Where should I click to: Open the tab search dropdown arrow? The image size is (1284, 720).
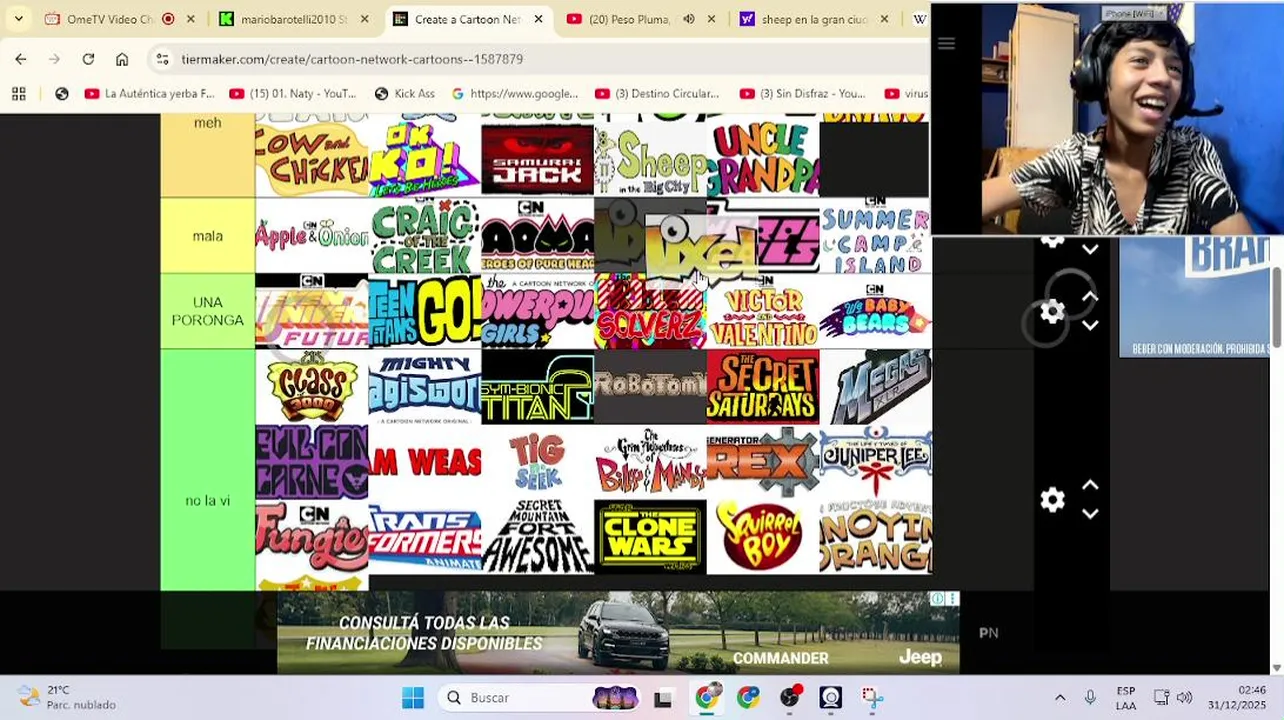tap(18, 19)
